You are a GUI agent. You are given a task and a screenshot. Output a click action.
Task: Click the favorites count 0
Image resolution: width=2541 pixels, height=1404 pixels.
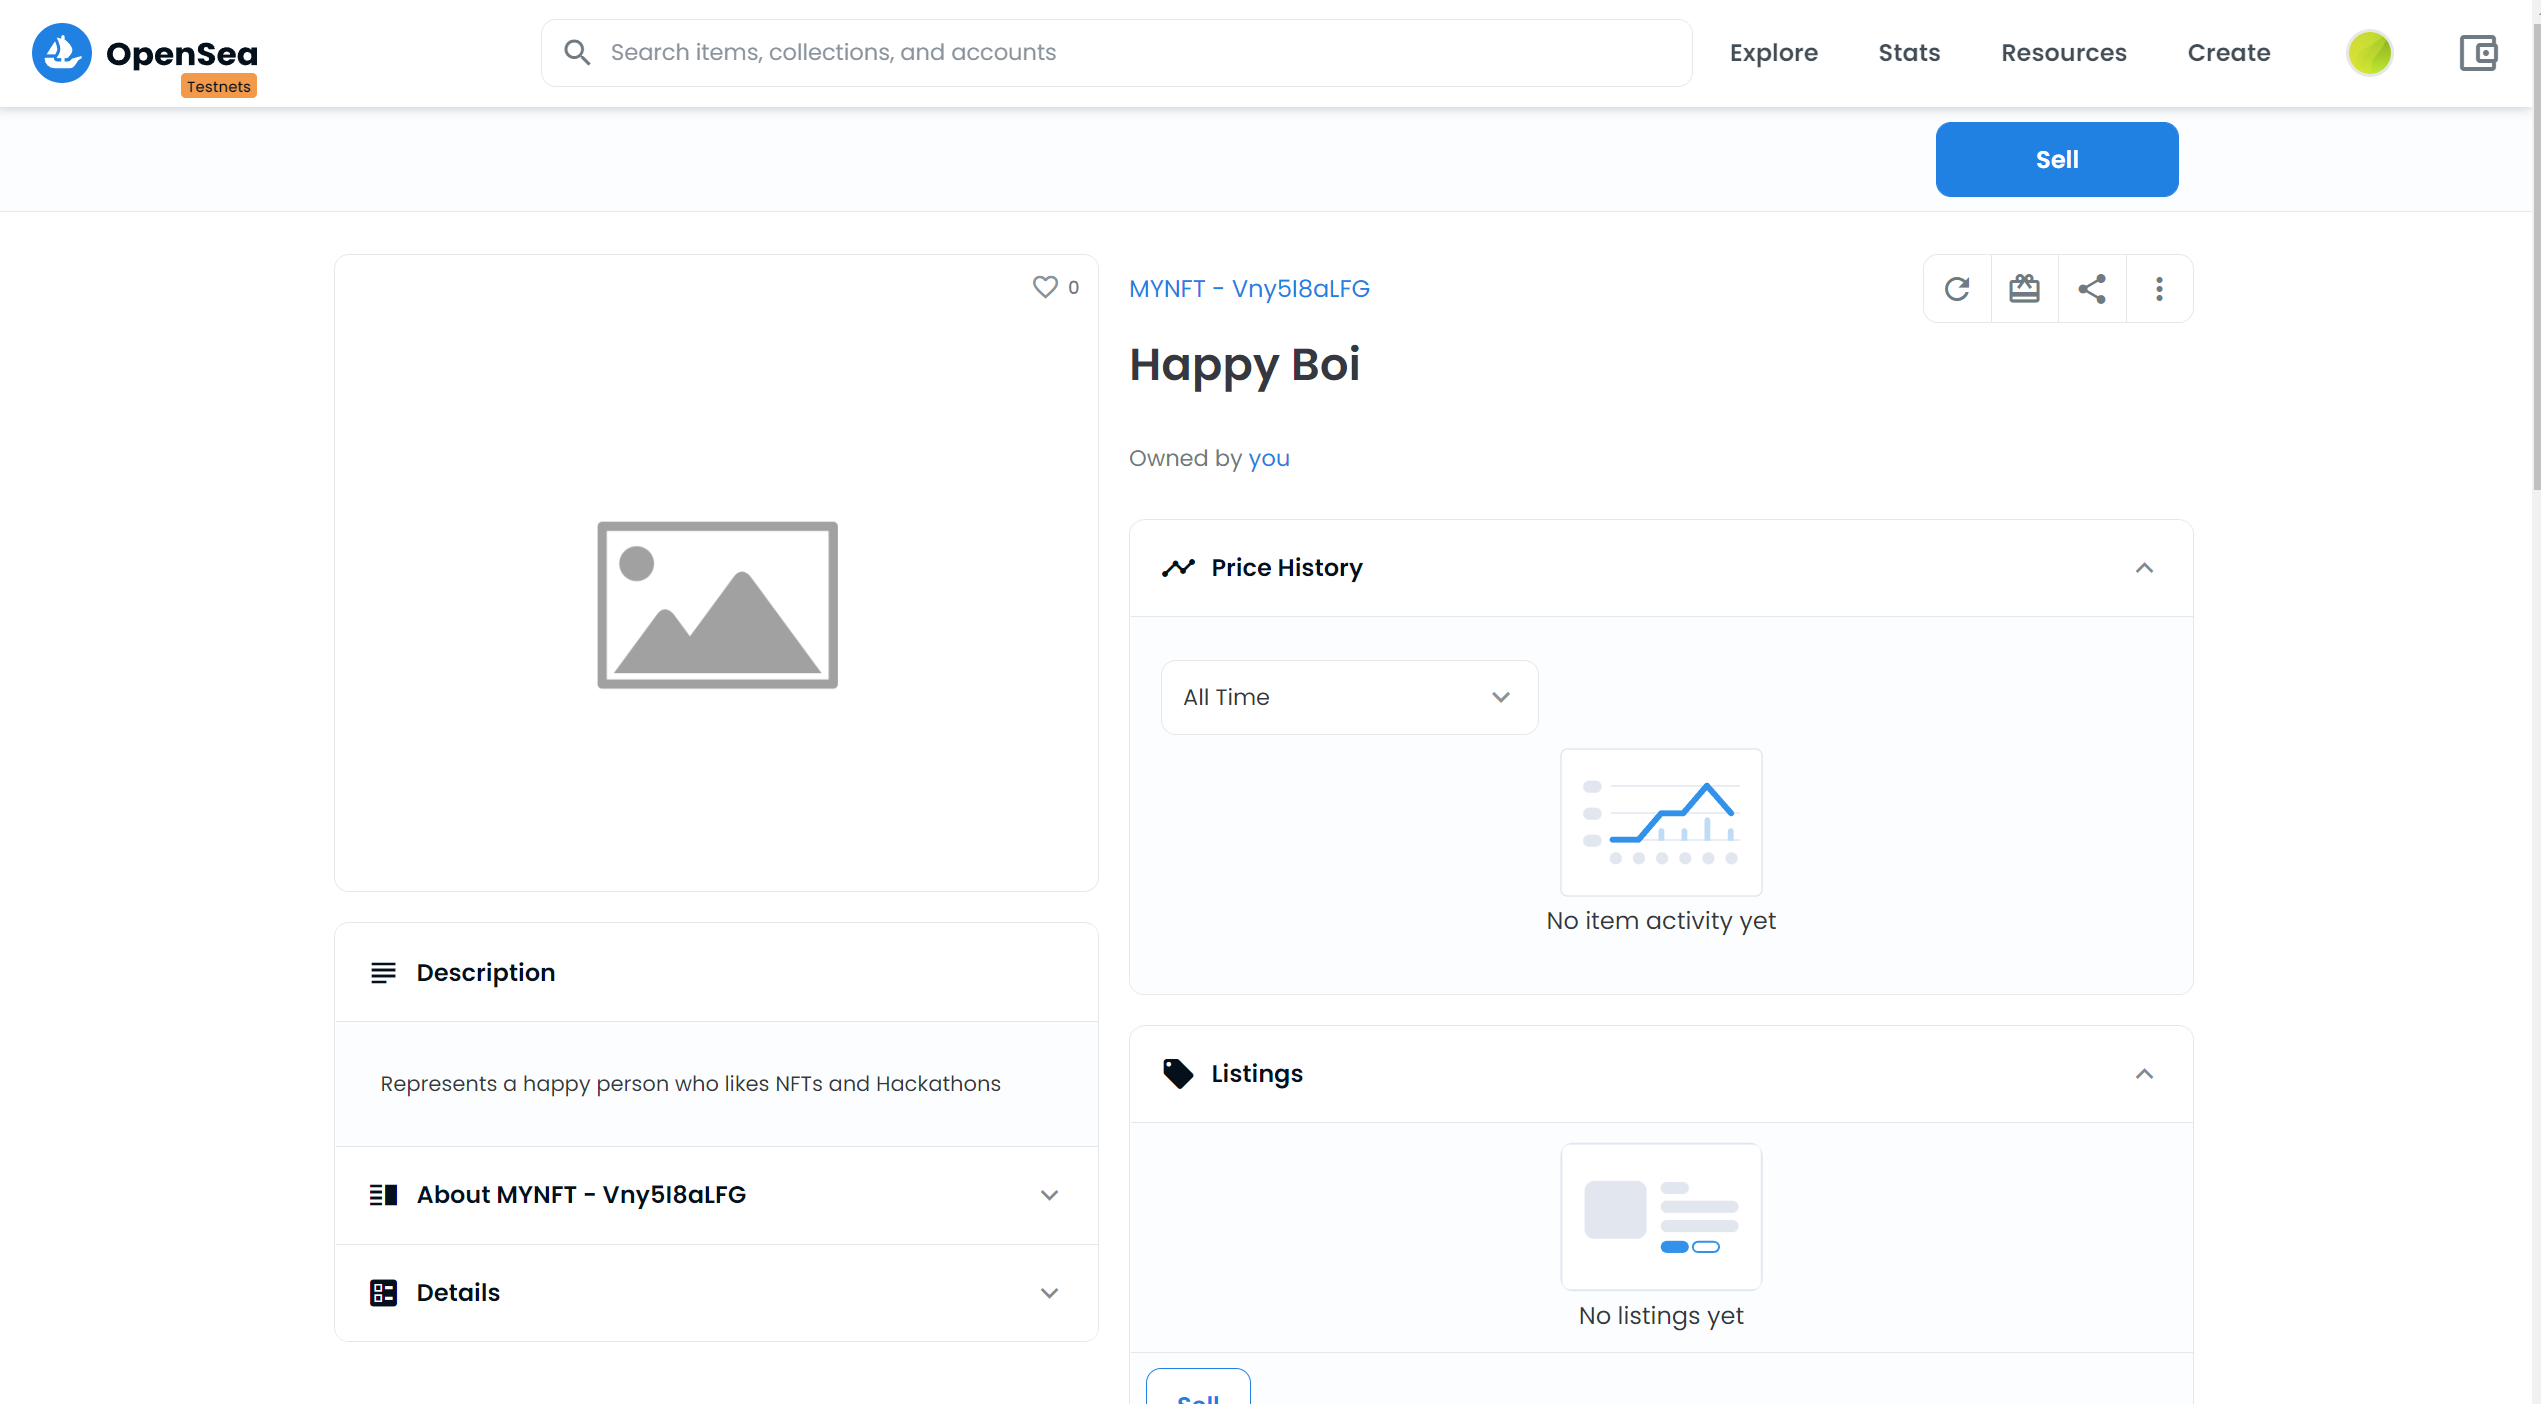pyautogui.click(x=1073, y=288)
